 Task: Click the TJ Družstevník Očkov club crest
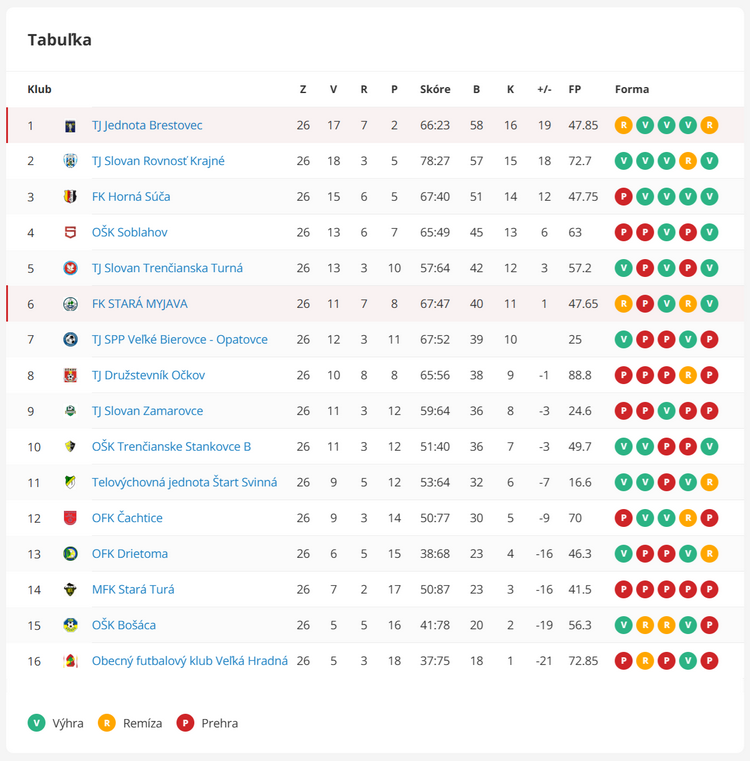click(x=70, y=376)
